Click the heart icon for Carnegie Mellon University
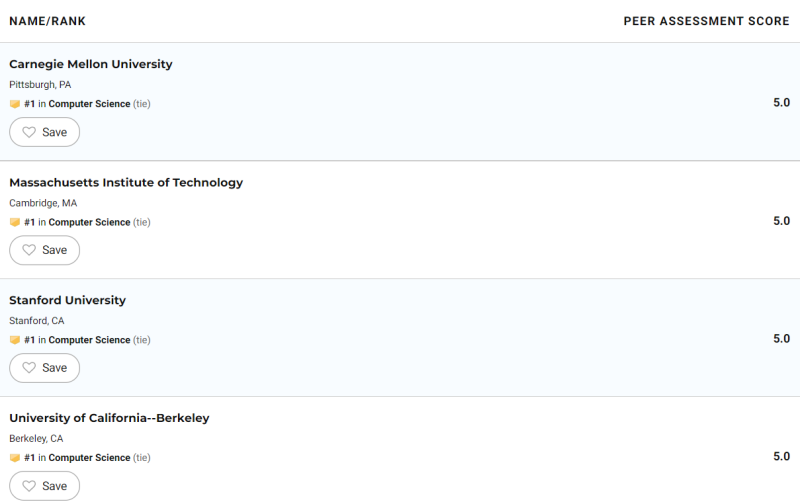Screen dimensions: 800x502 (29, 132)
